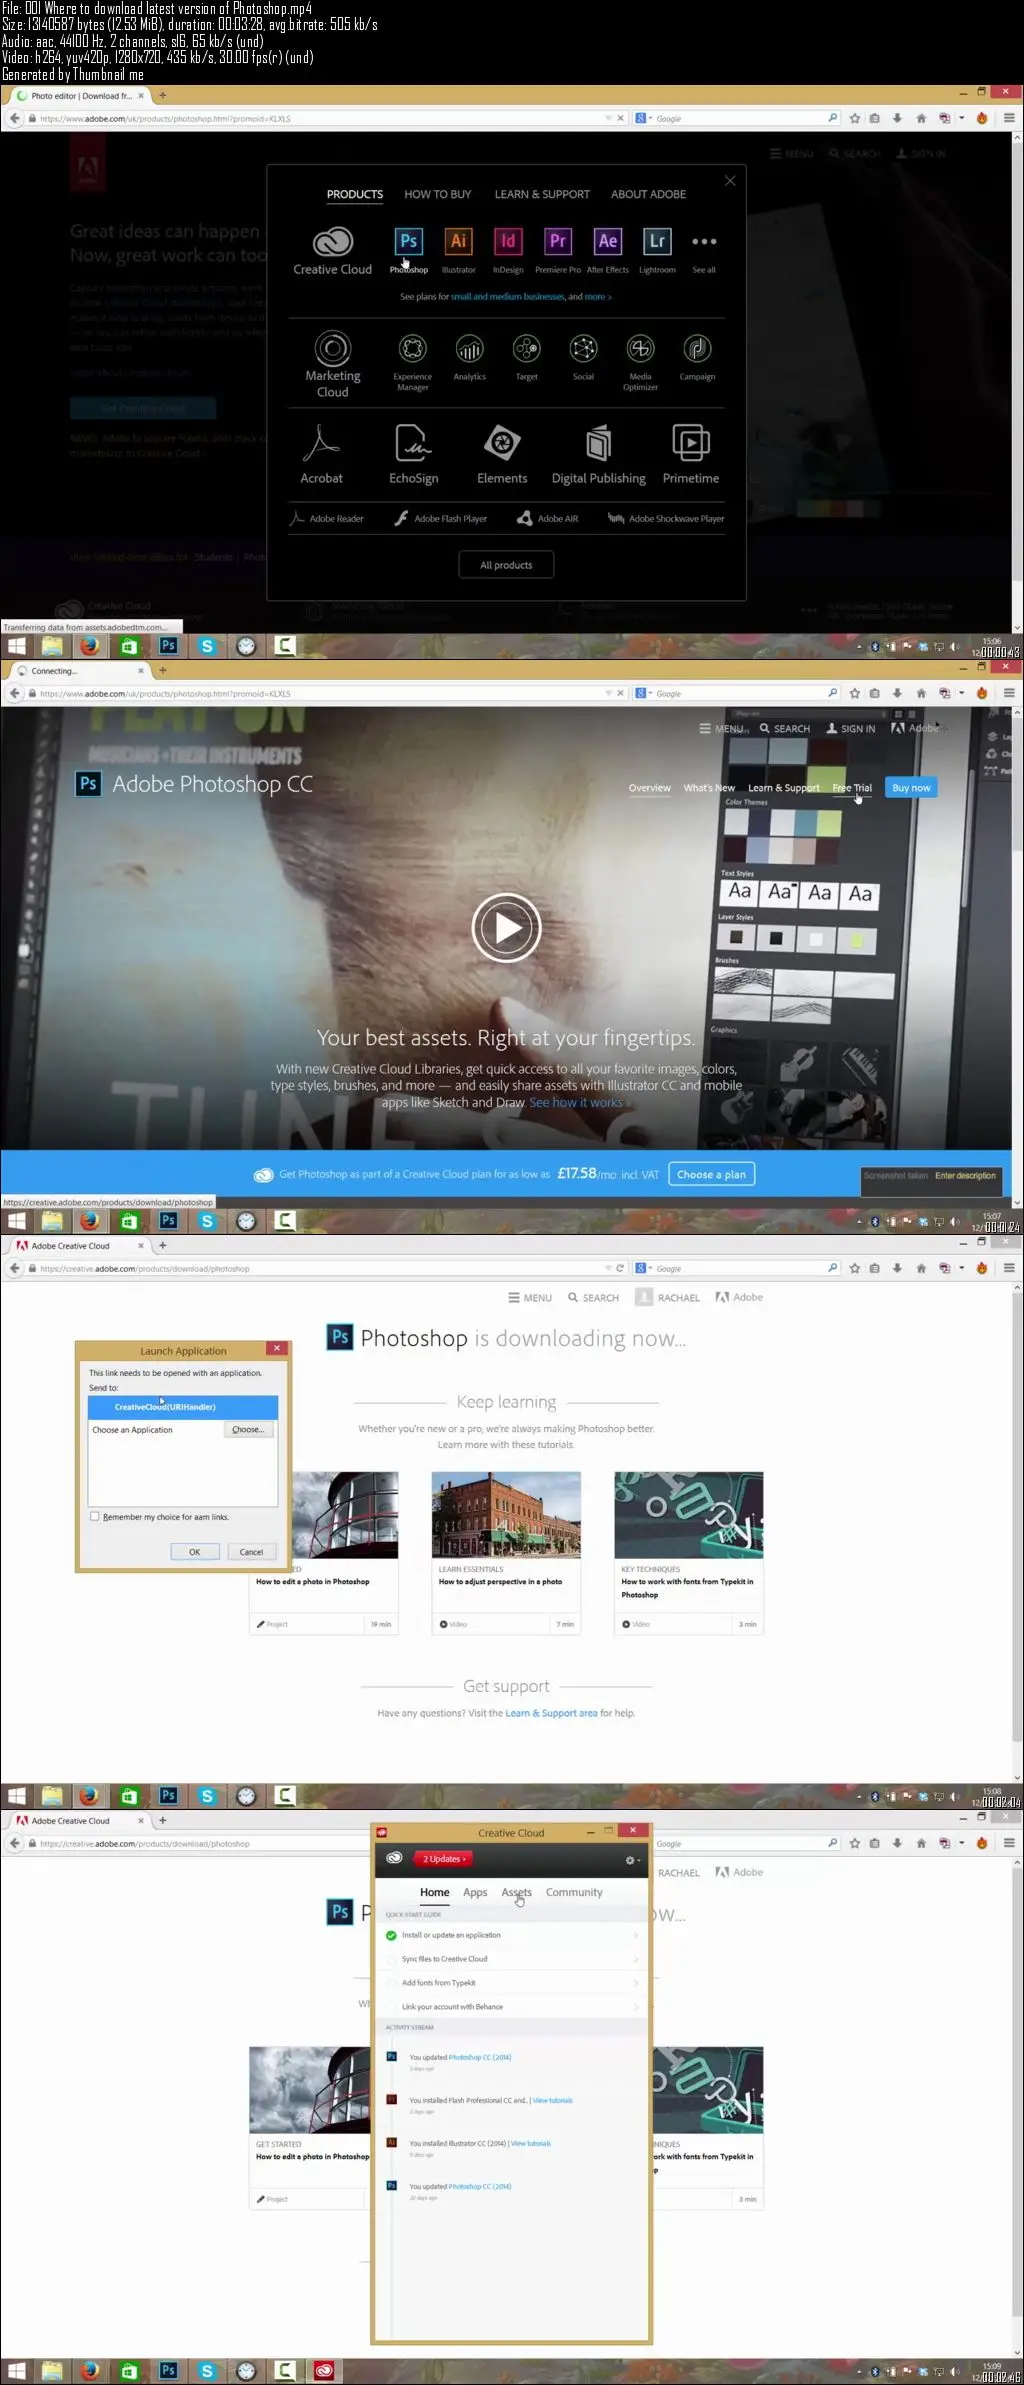The image size is (1024, 2385).
Task: Click the 2 Updates button in Creative Cloud
Action: 444,1859
